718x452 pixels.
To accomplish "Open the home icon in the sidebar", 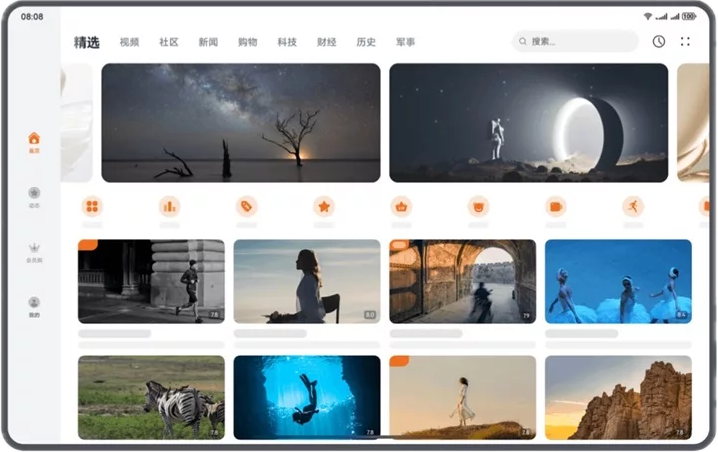I will [34, 139].
